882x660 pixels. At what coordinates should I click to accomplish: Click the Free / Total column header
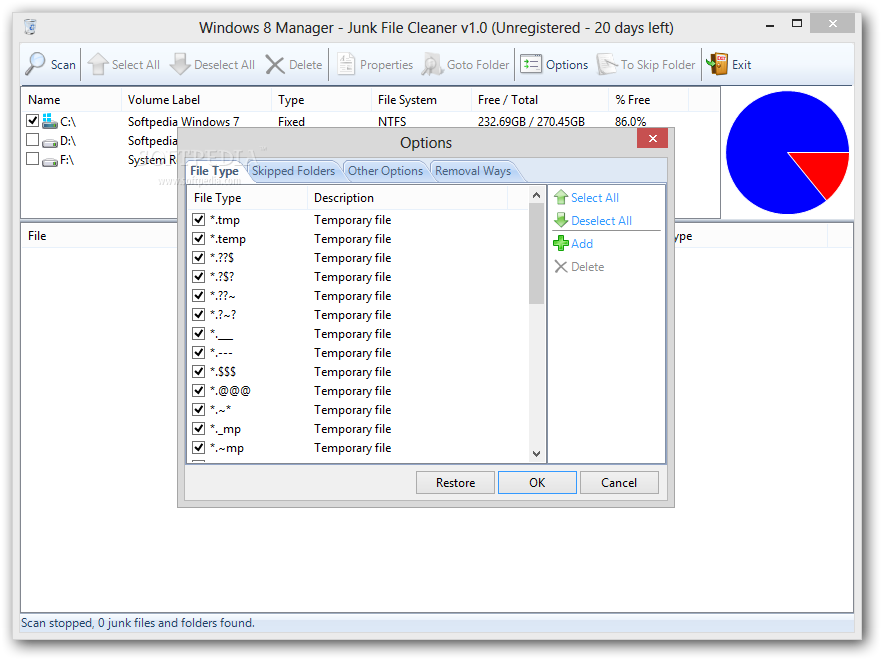click(539, 100)
